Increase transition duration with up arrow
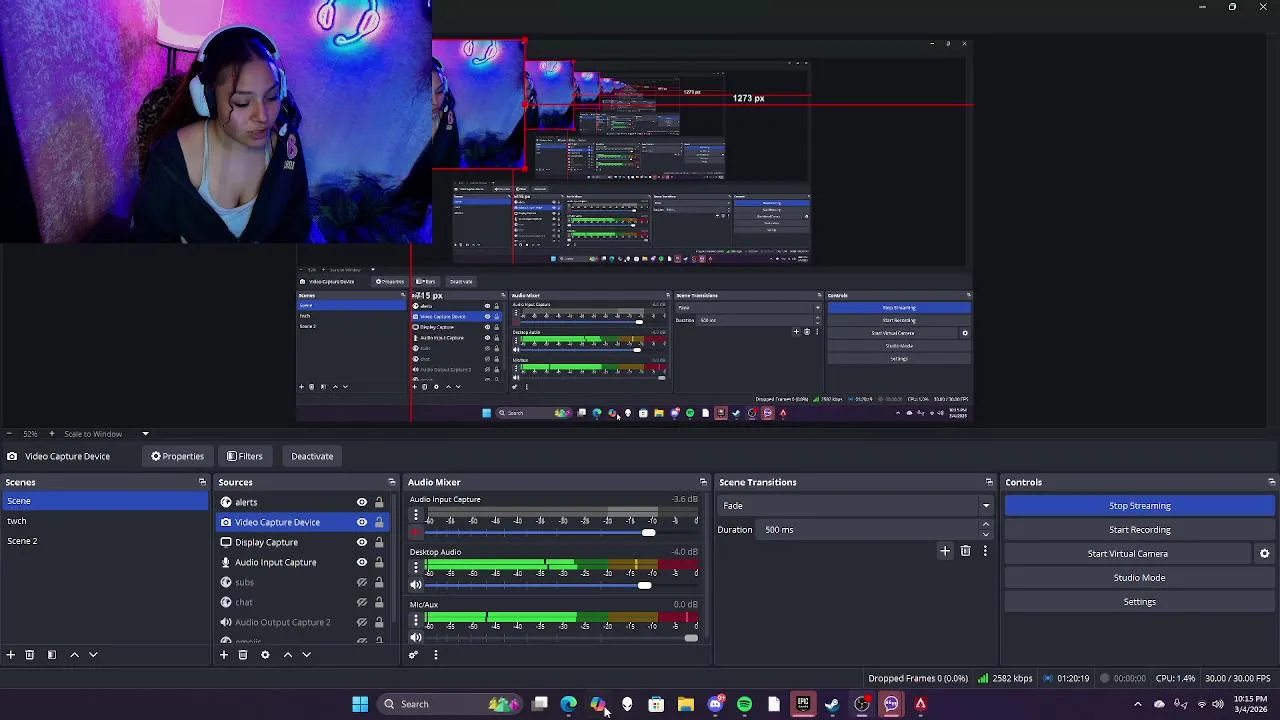Screen dimensions: 1280x720 point(986,525)
